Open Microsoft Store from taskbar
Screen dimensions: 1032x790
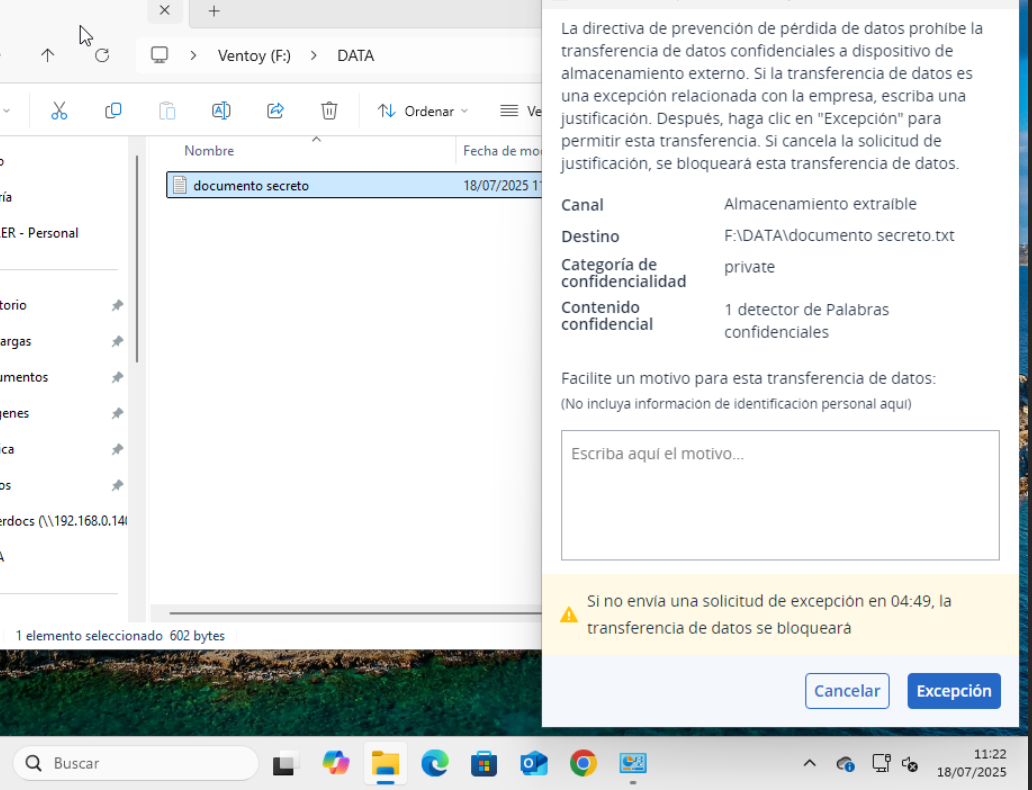click(x=484, y=764)
